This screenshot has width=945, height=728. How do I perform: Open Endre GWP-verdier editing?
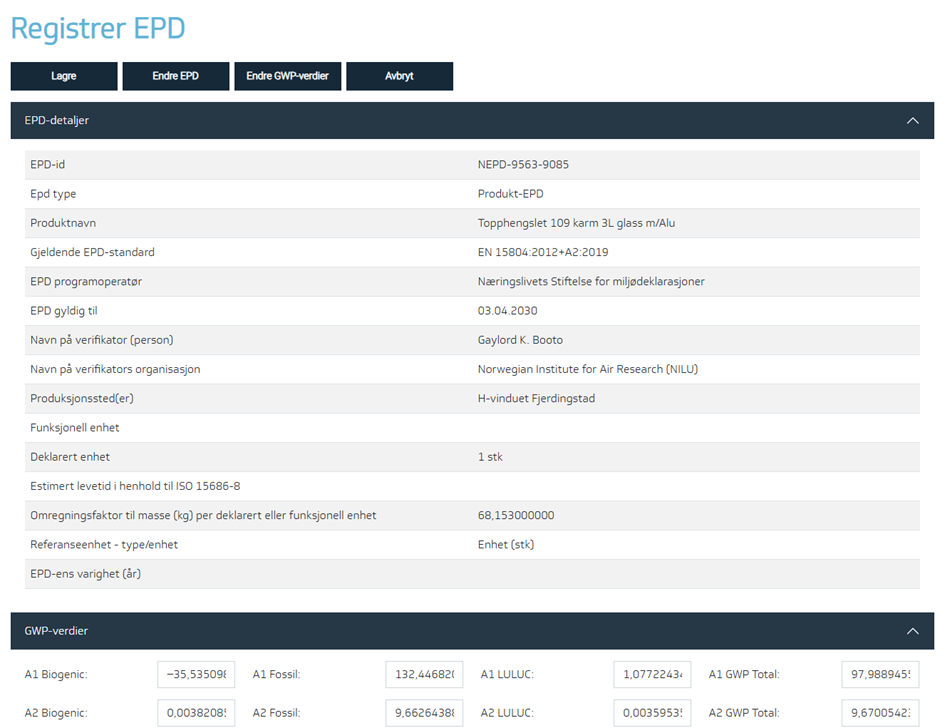point(287,76)
